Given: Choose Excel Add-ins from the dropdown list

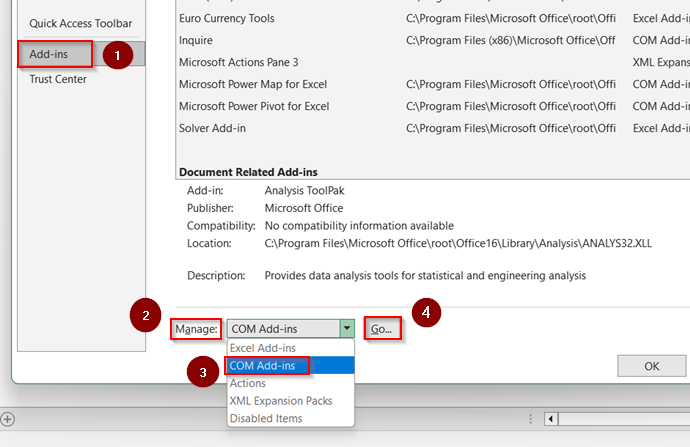Looking at the screenshot, I should (x=290, y=348).
